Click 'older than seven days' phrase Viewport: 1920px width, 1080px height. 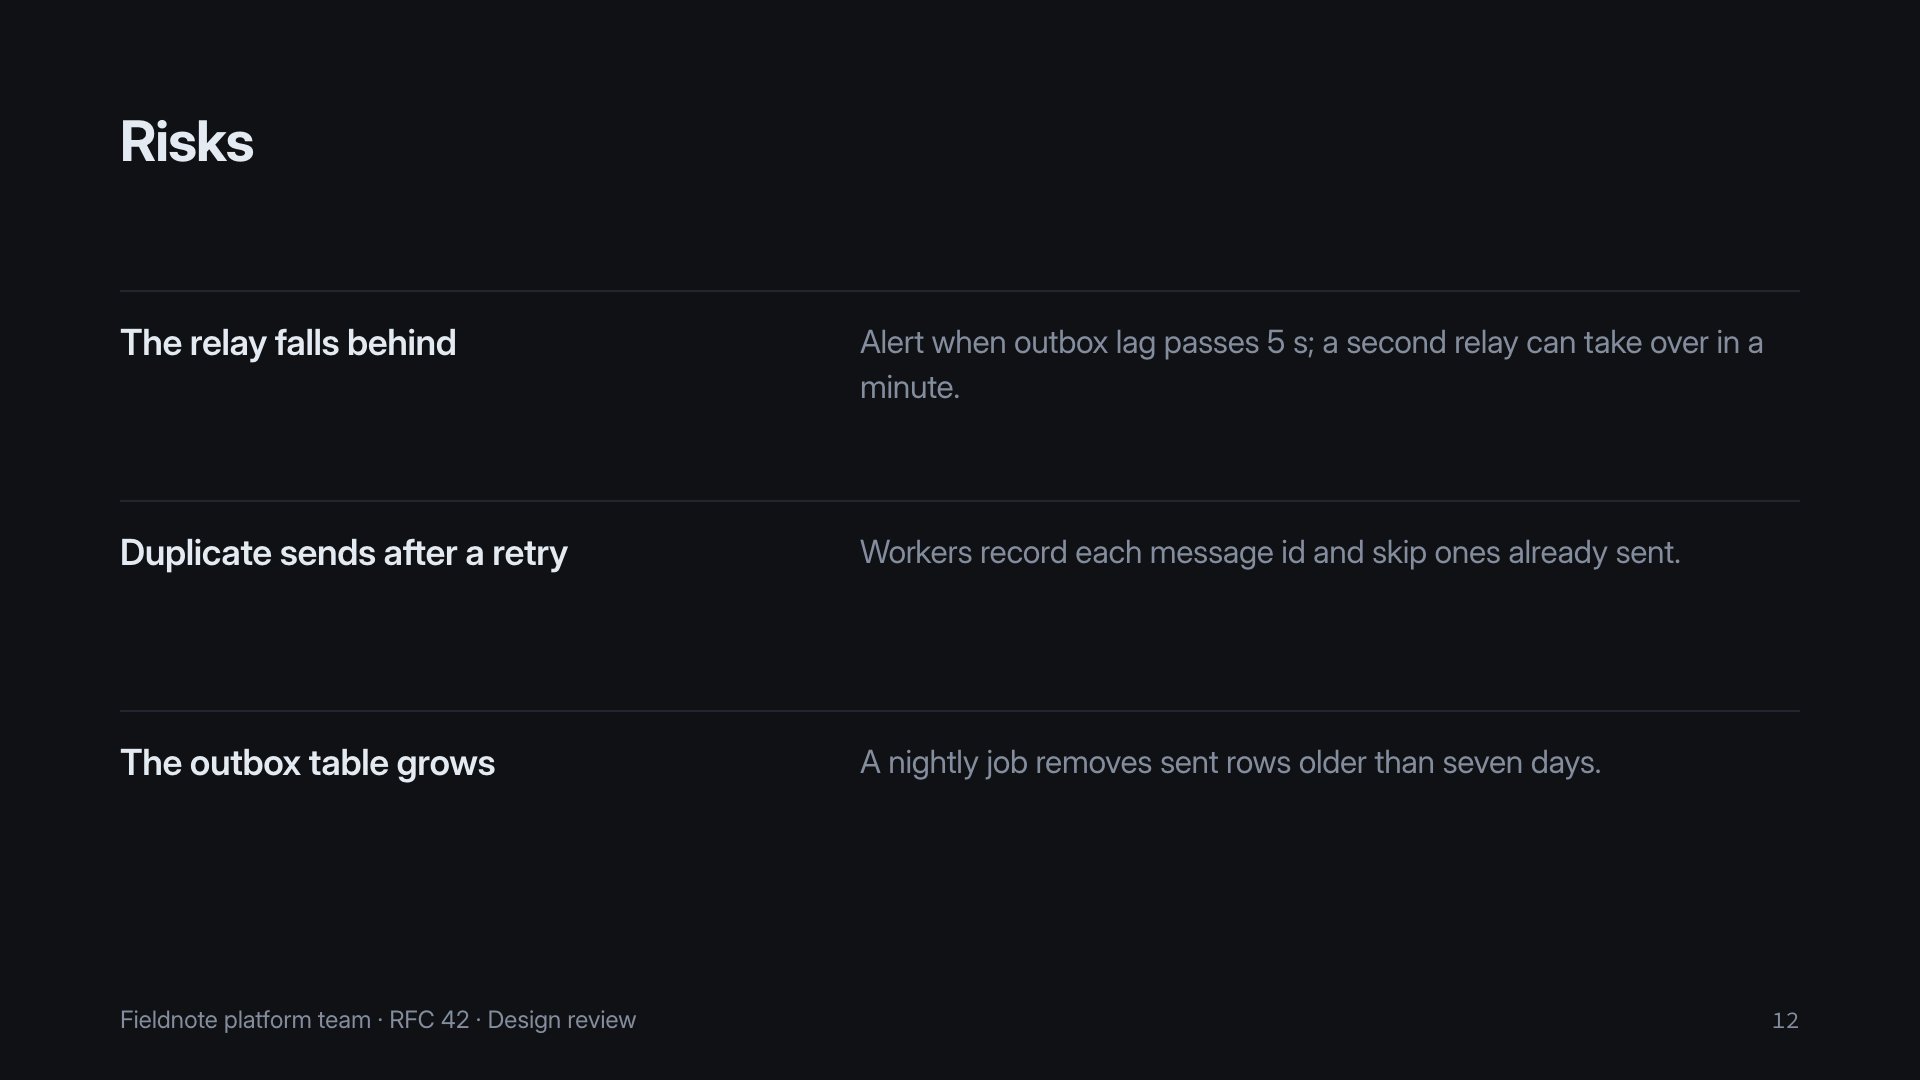pyautogui.click(x=1446, y=763)
